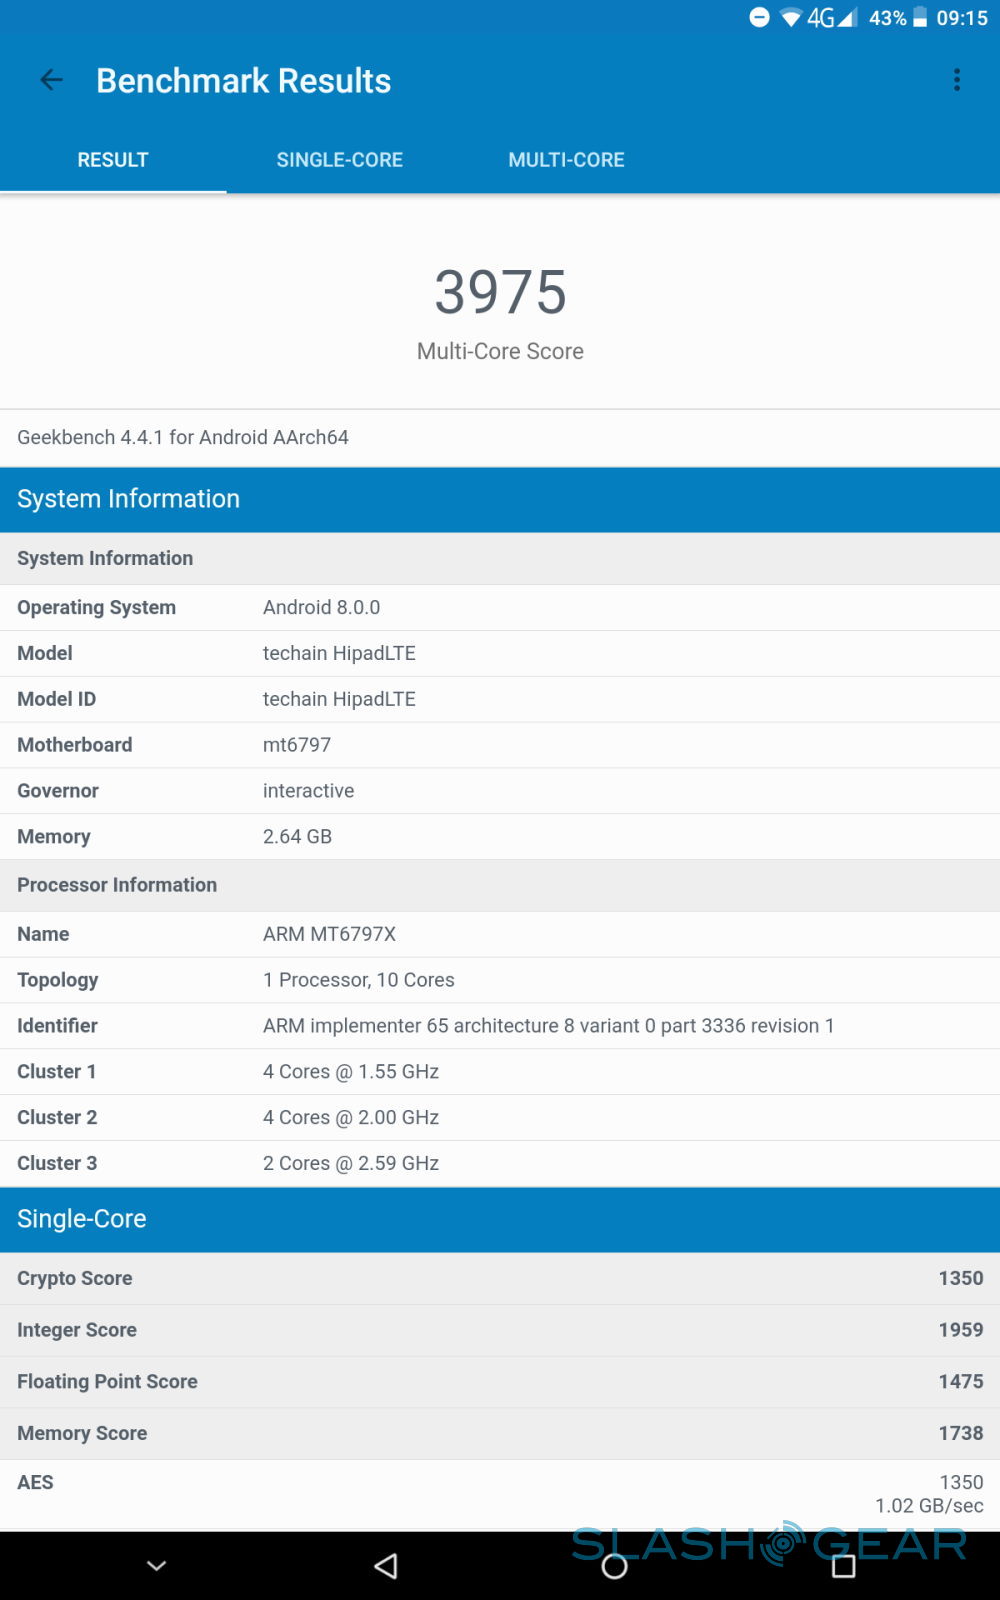Tap the System Information section header
This screenshot has width=1000, height=1600.
500,499
